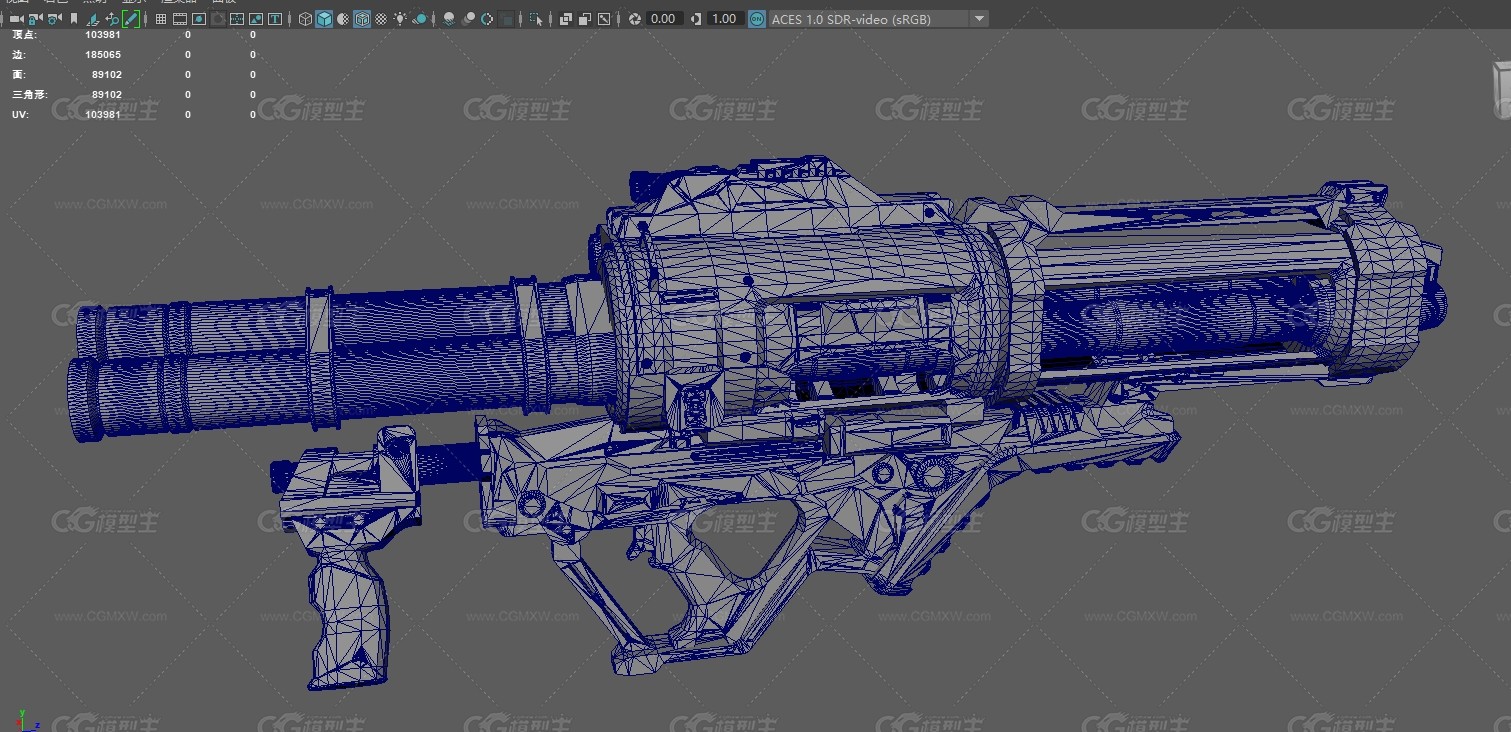Click the ViewCube in the viewport corner
The height and width of the screenshot is (732, 1511).
click(1502, 88)
